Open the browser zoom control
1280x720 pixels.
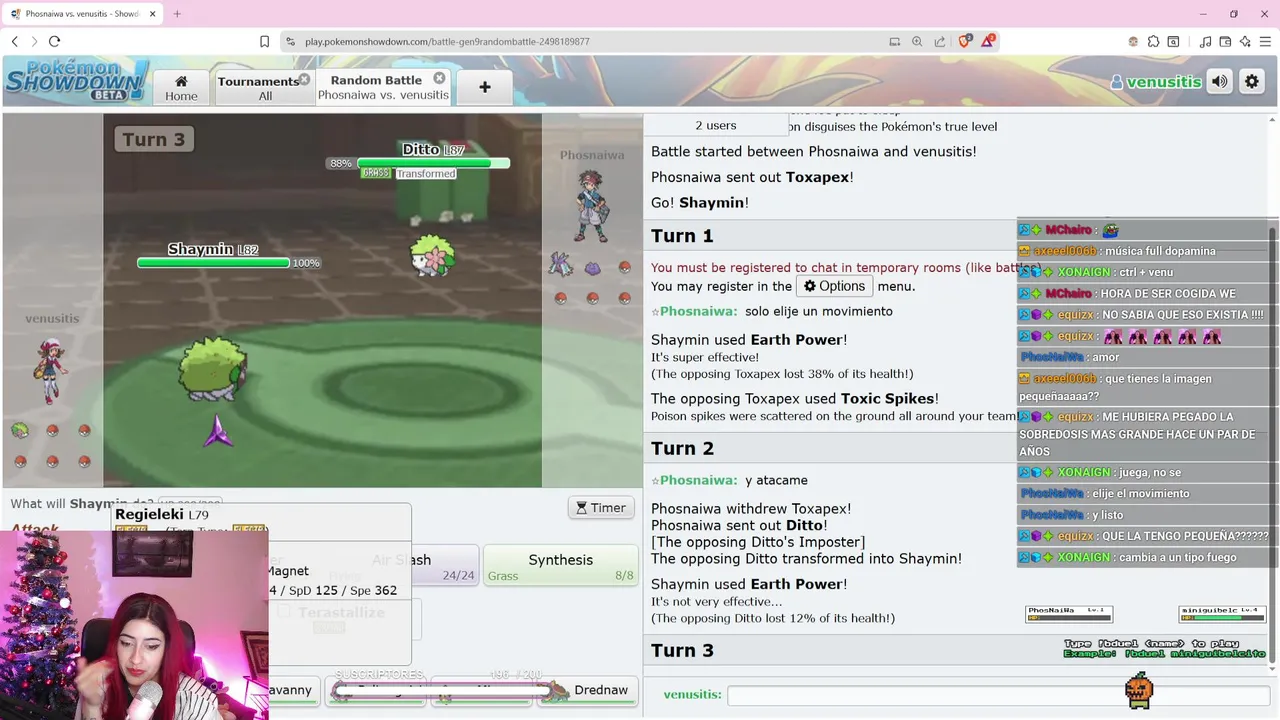(x=917, y=41)
